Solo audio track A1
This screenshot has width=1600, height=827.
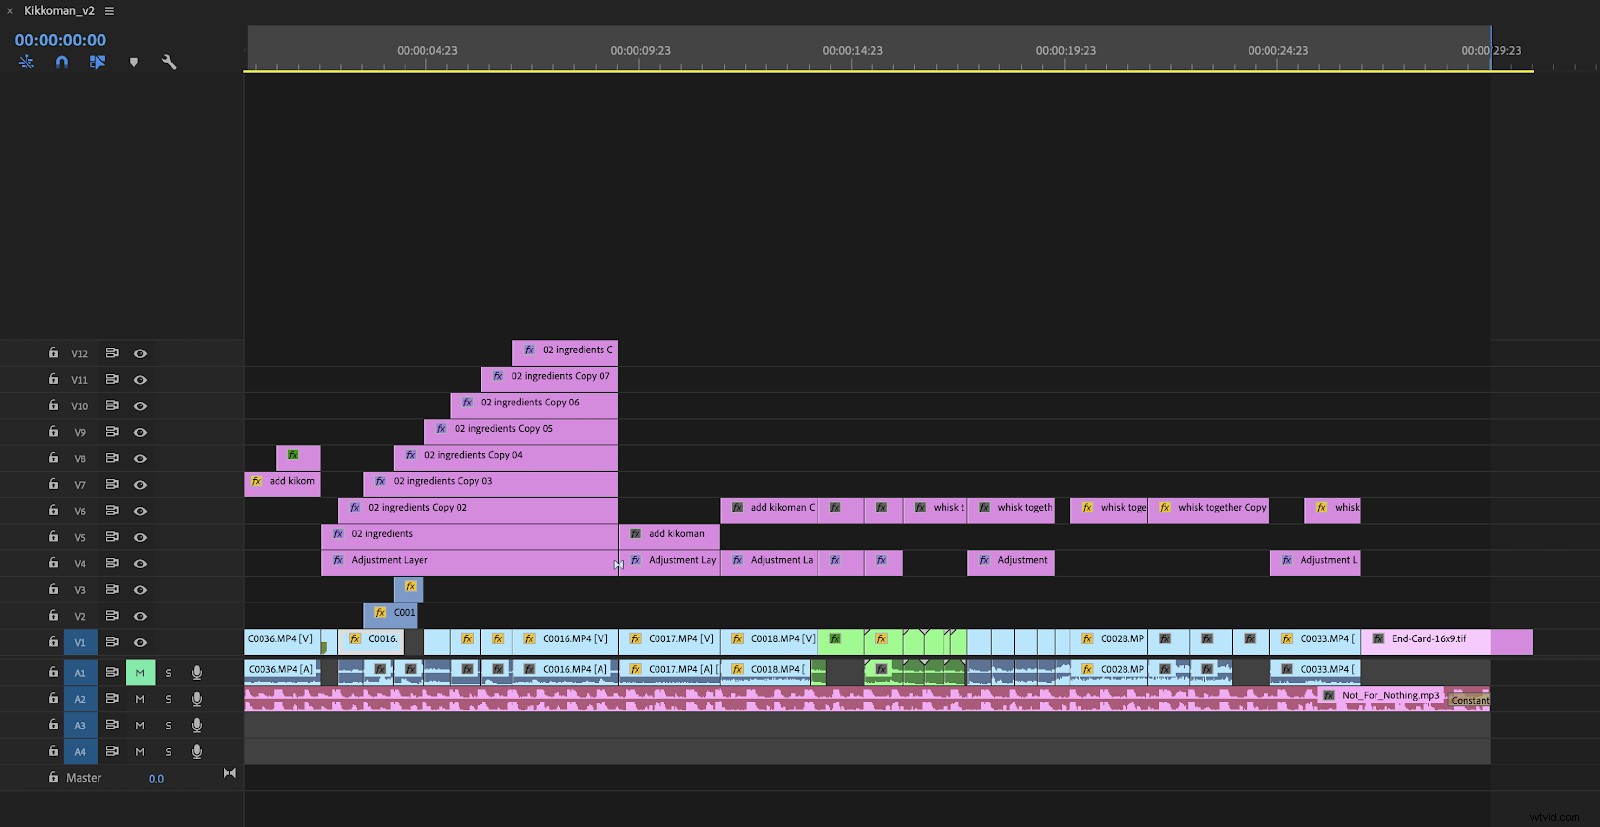[168, 673]
